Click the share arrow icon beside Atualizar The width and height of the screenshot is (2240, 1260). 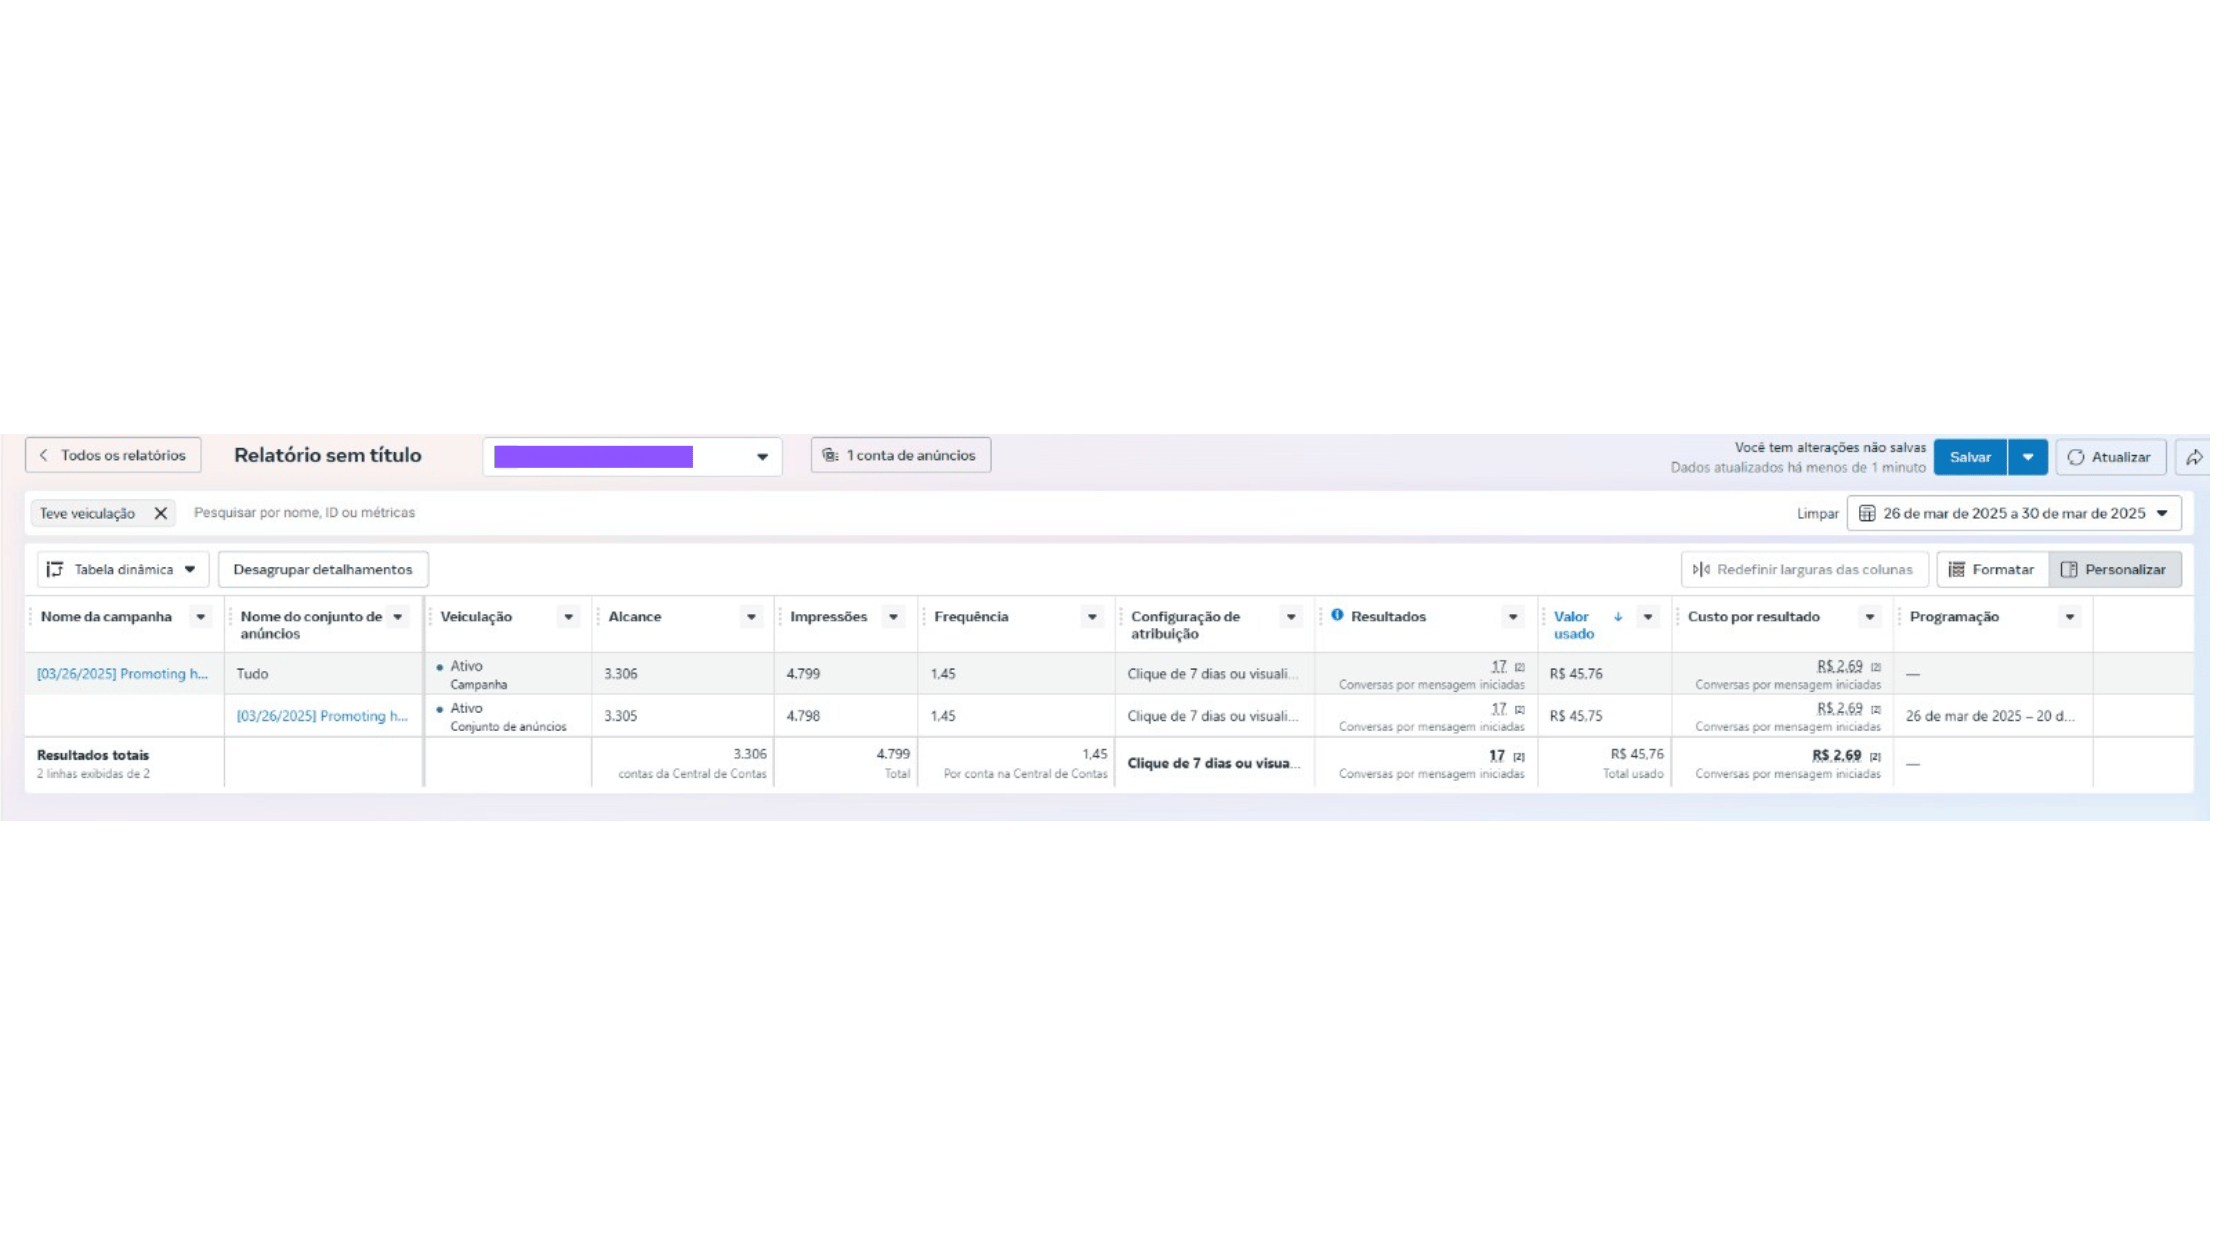(x=2193, y=457)
